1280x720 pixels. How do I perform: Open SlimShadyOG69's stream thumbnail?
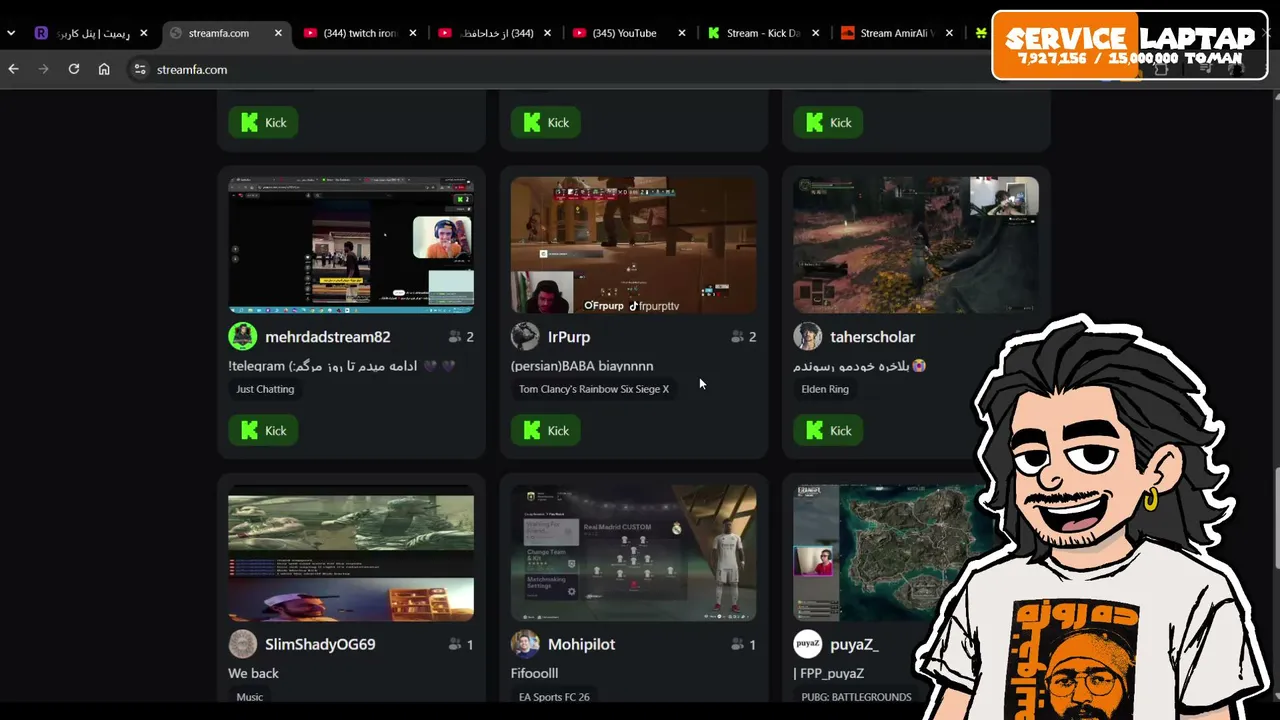tap(351, 553)
